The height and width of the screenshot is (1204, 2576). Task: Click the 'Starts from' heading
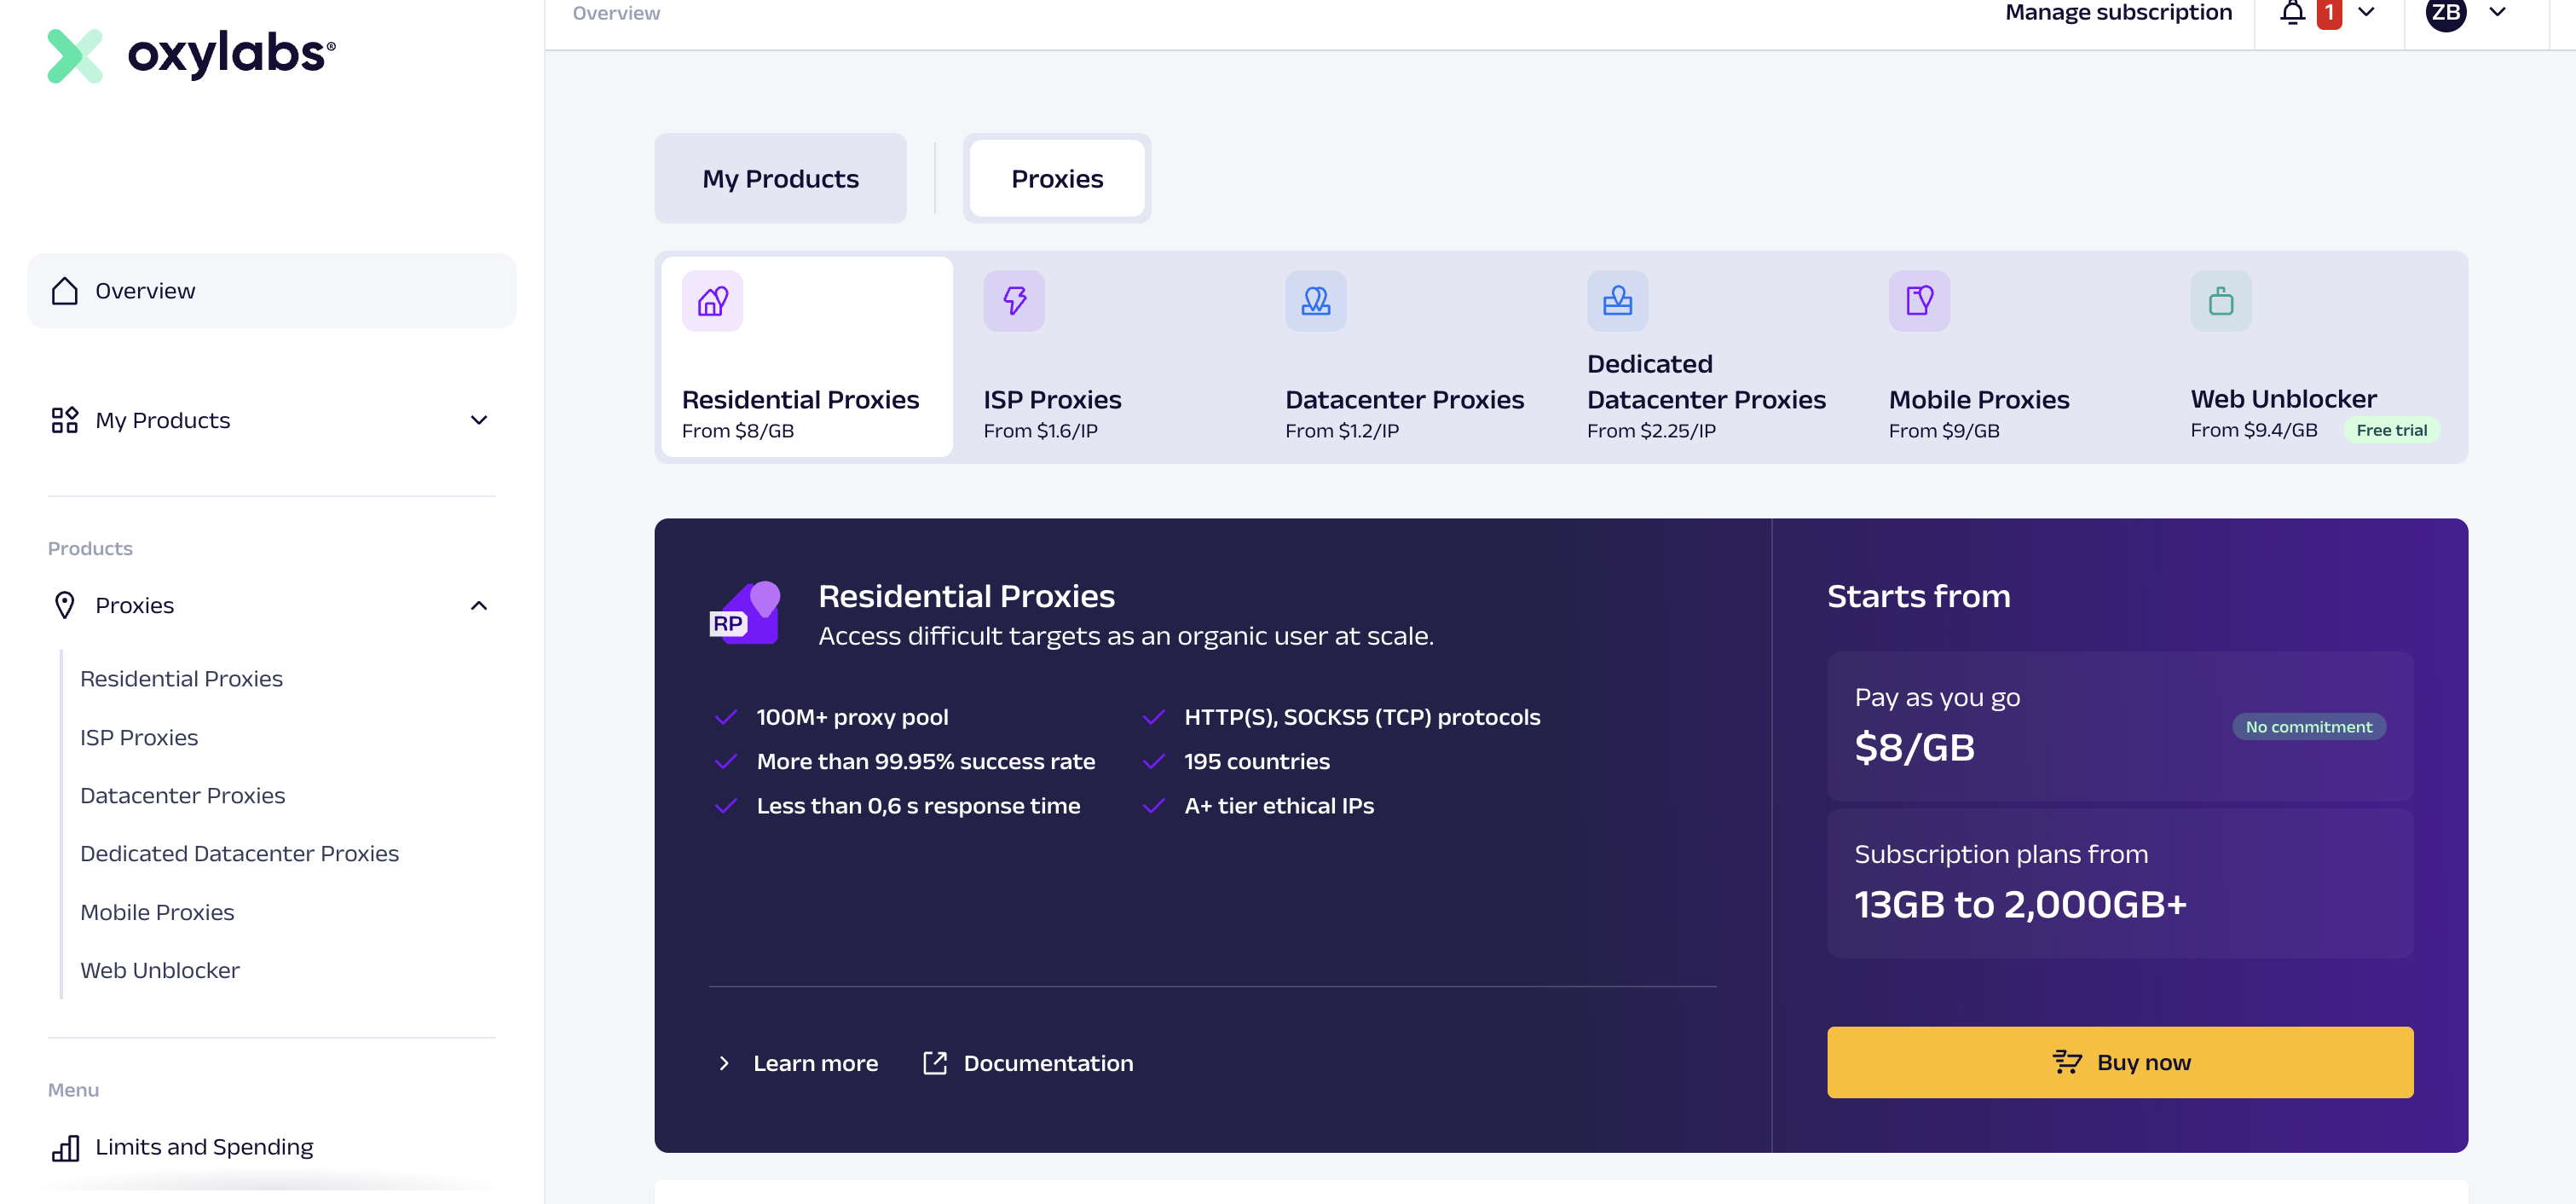[x=1918, y=596]
